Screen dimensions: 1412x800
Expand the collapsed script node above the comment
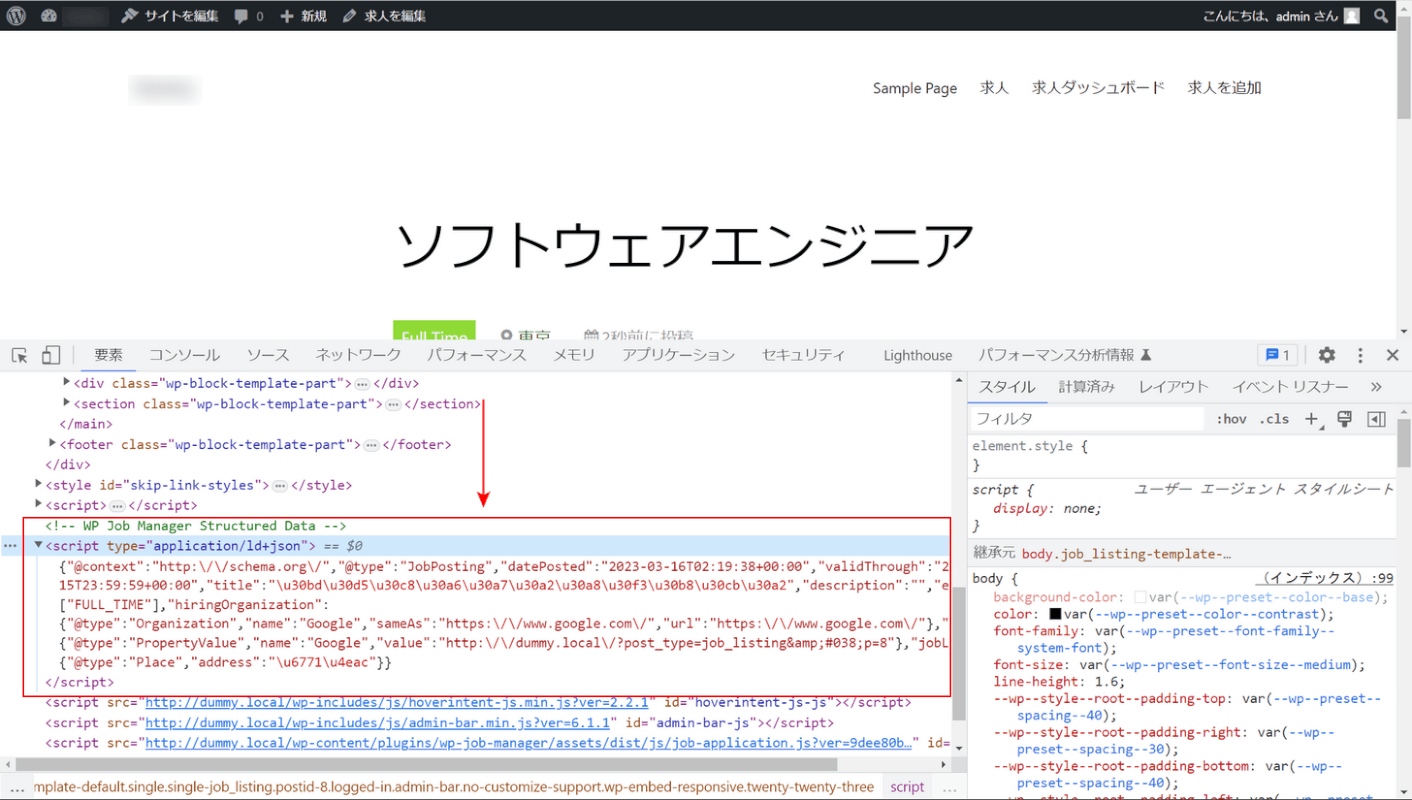pos(39,504)
